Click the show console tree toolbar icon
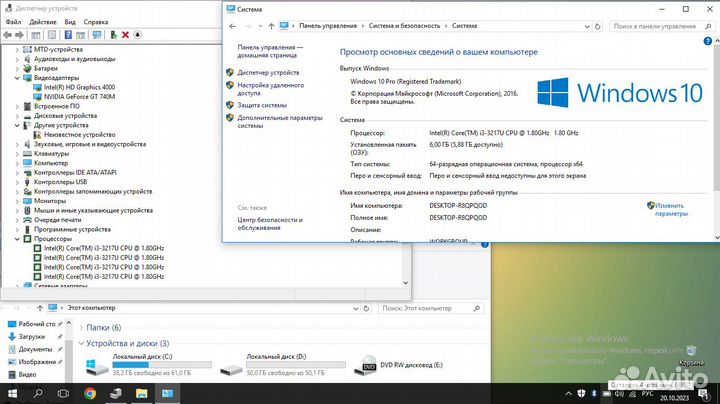Image resolution: width=720 pixels, height=404 pixels. point(36,35)
